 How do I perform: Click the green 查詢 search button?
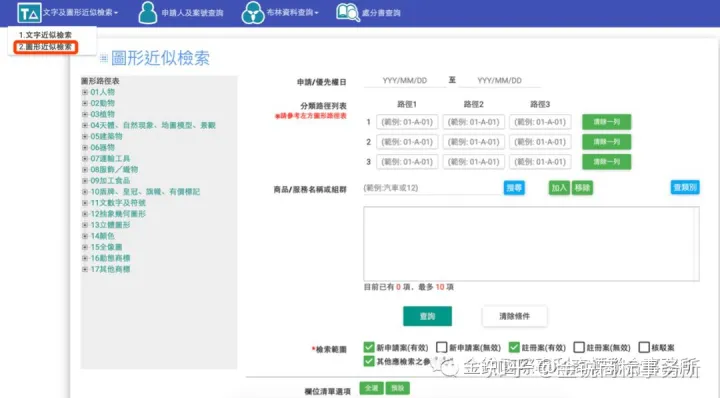tap(428, 316)
